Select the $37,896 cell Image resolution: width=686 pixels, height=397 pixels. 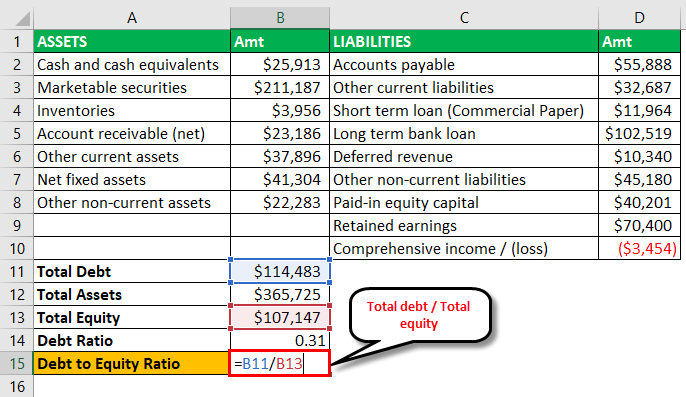pyautogui.click(x=280, y=157)
